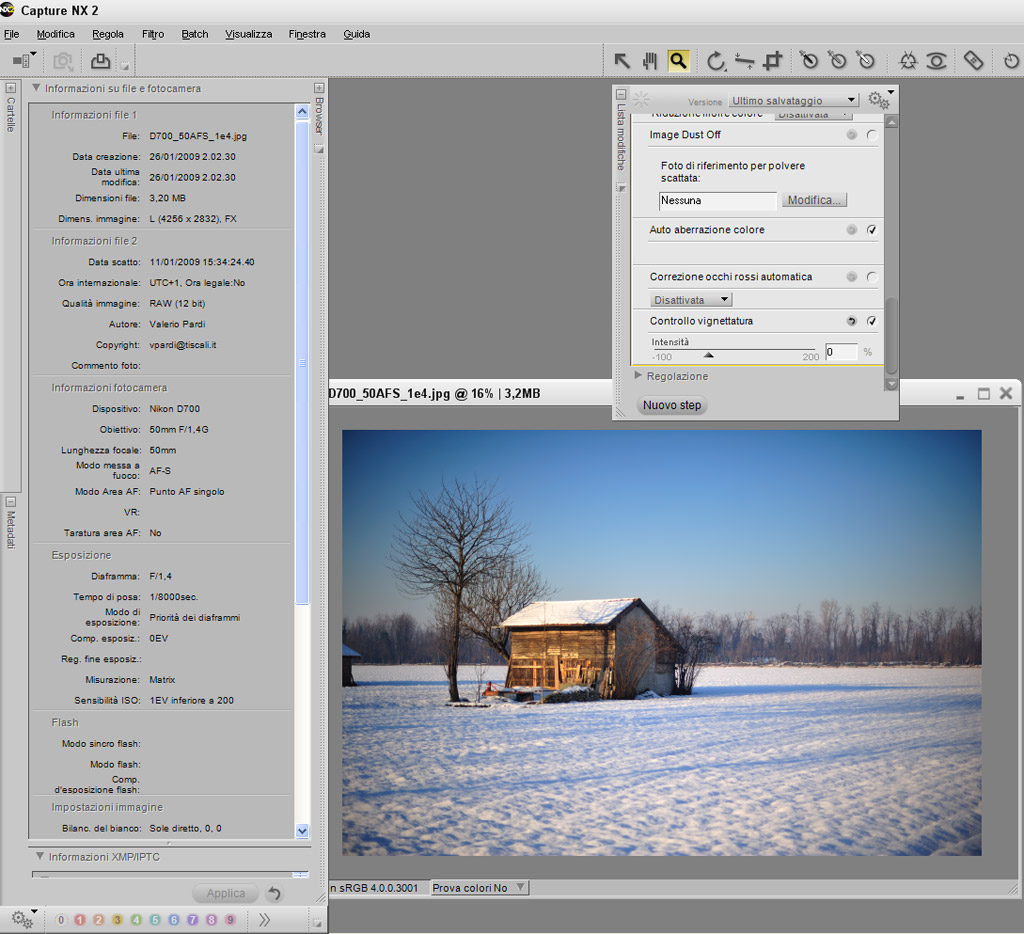Viewport: 1024px width, 934px height.
Task: Click the Applica button
Action: coord(226,894)
